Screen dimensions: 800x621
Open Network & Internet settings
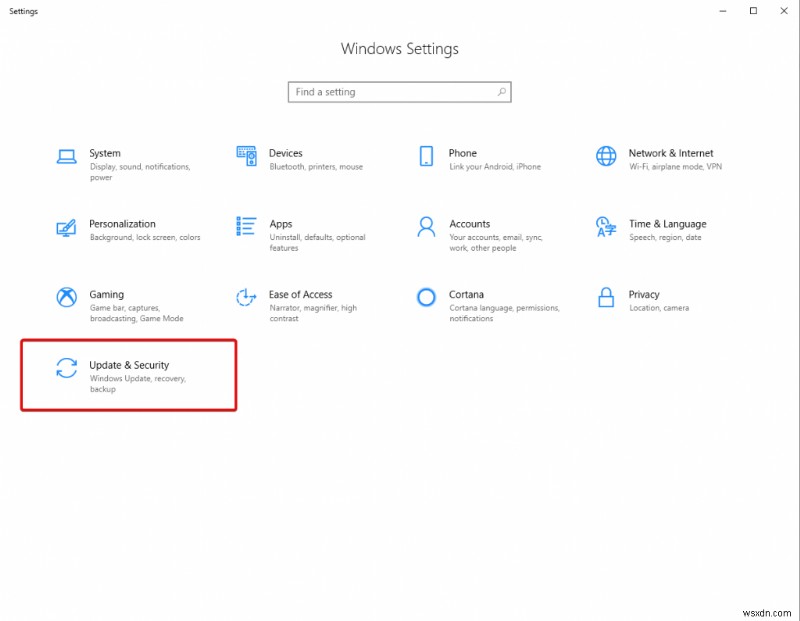(672, 158)
